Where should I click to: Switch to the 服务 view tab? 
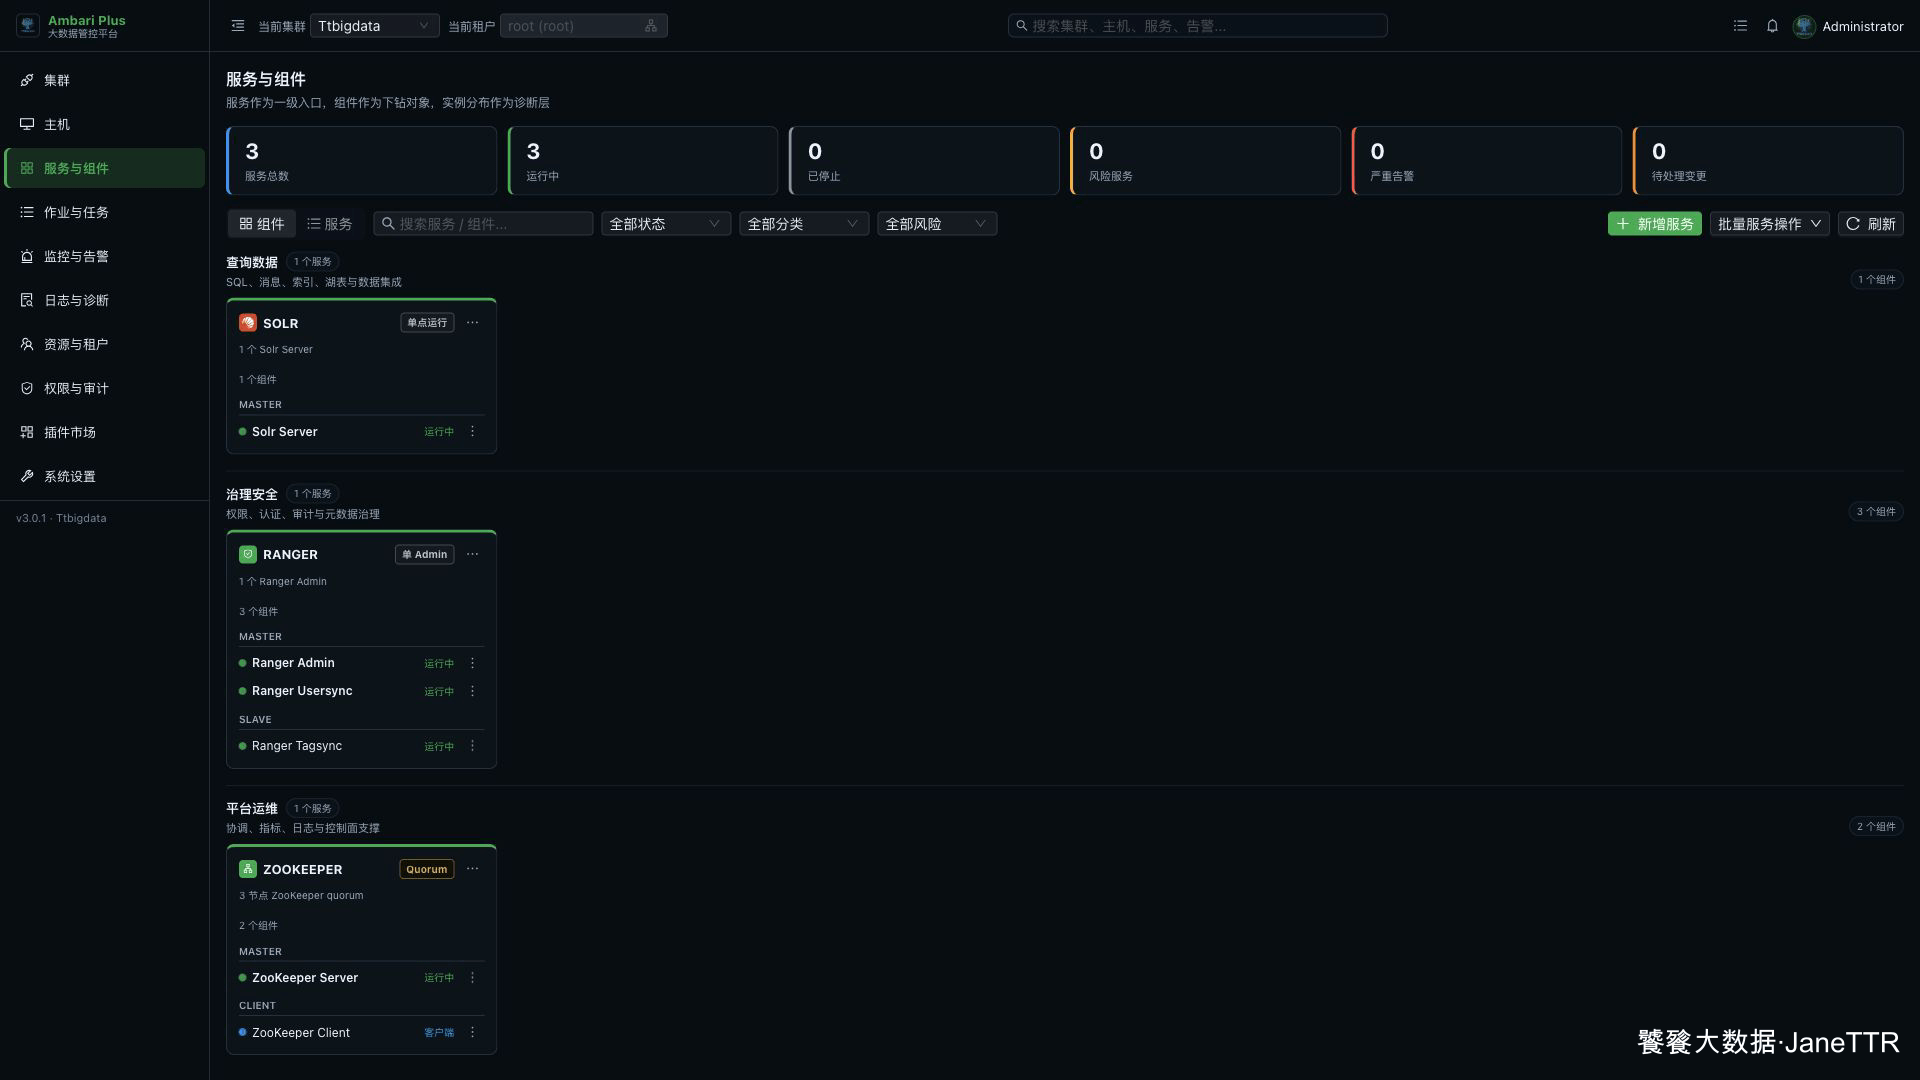[x=330, y=224]
